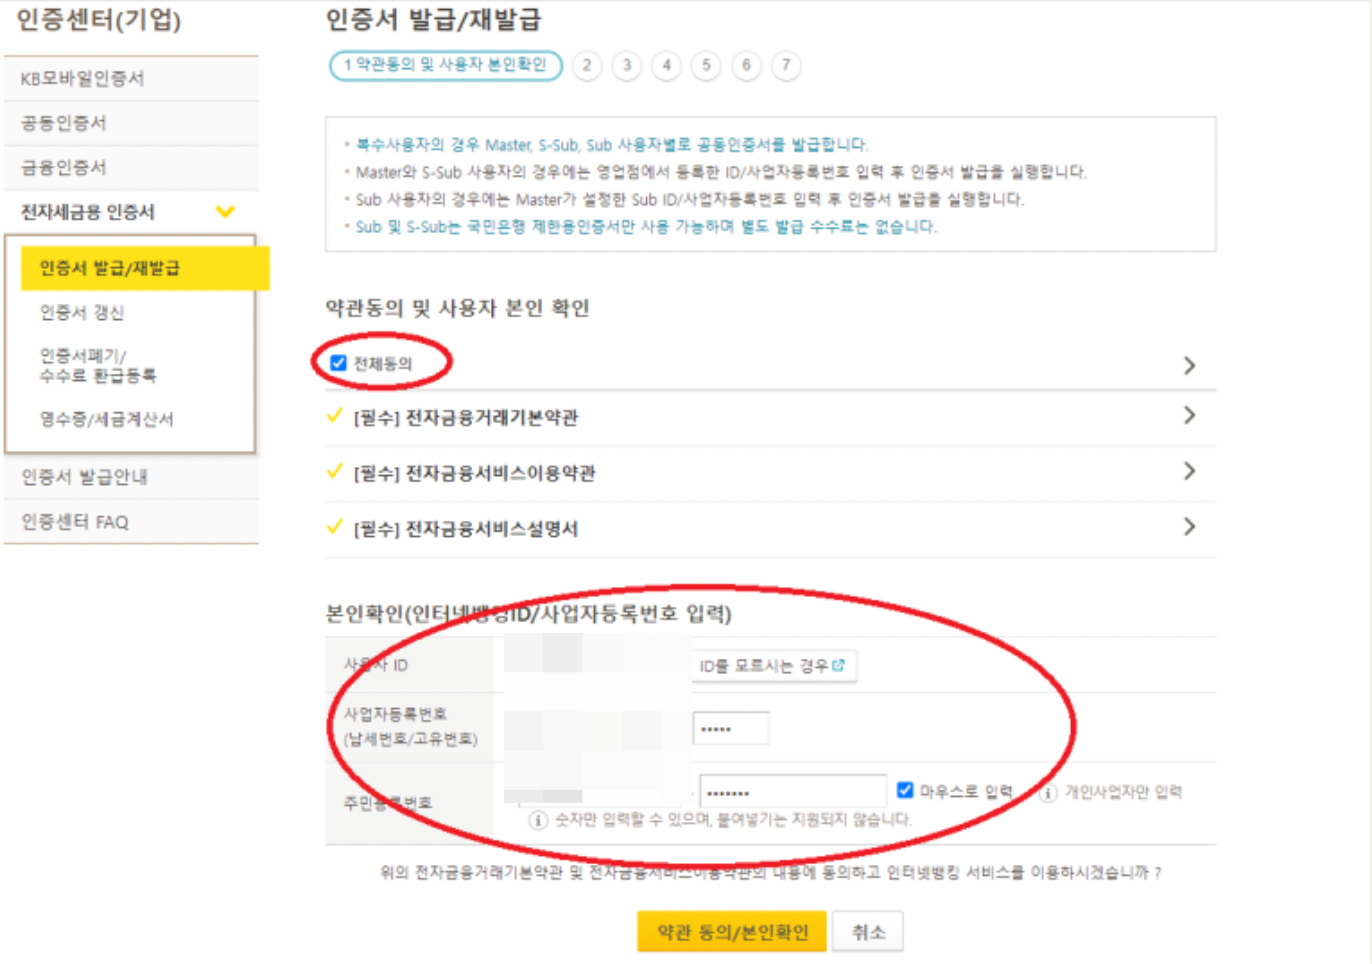Open the '전자금융거래기본약관' terms with its chevron
Image resolution: width=1372 pixels, height=964 pixels.
click(1189, 417)
